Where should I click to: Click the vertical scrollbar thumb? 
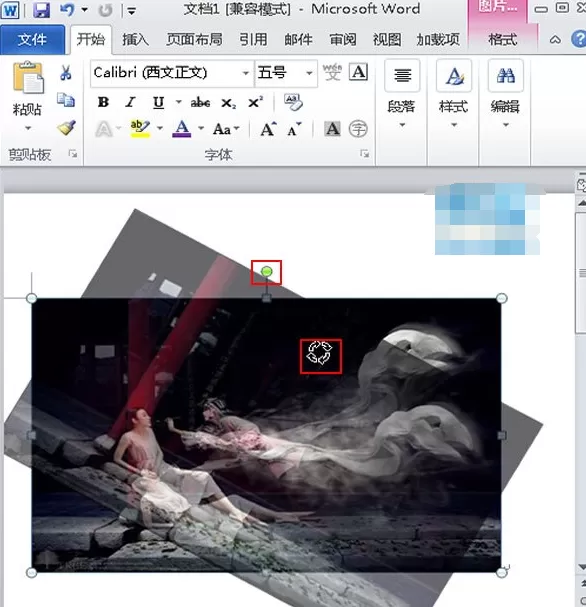pos(581,273)
